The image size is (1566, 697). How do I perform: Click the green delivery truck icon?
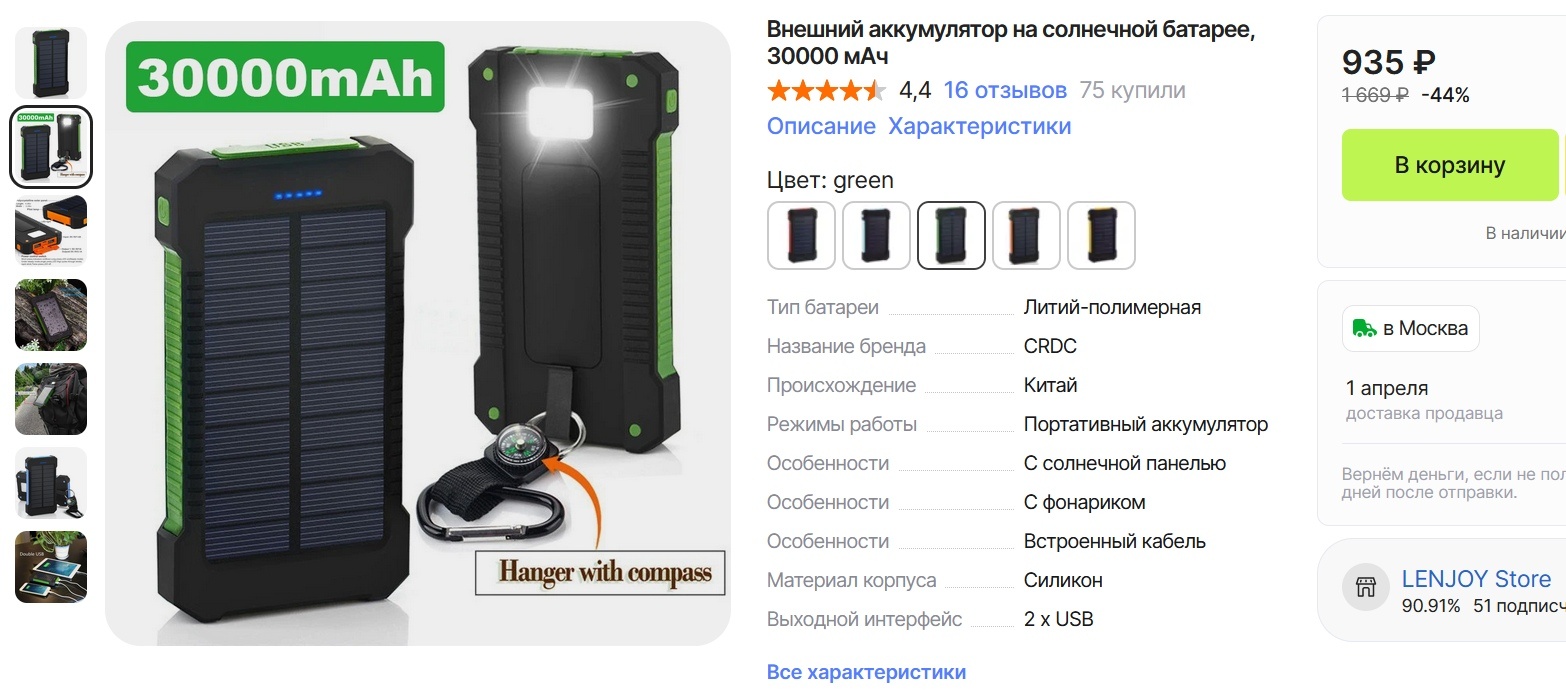click(1364, 328)
